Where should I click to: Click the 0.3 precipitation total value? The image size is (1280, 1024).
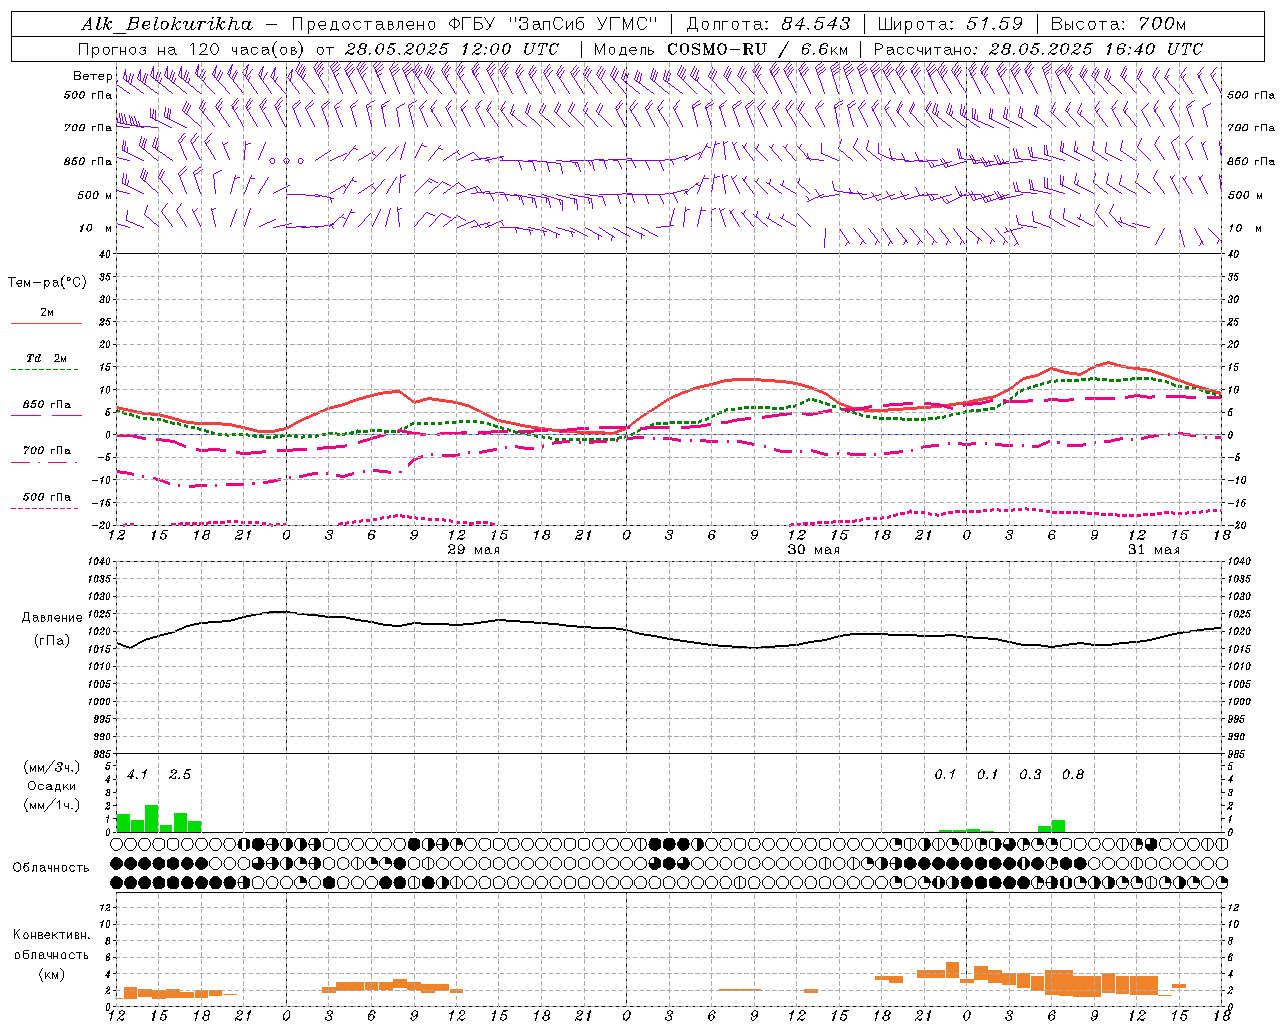(x=1030, y=775)
